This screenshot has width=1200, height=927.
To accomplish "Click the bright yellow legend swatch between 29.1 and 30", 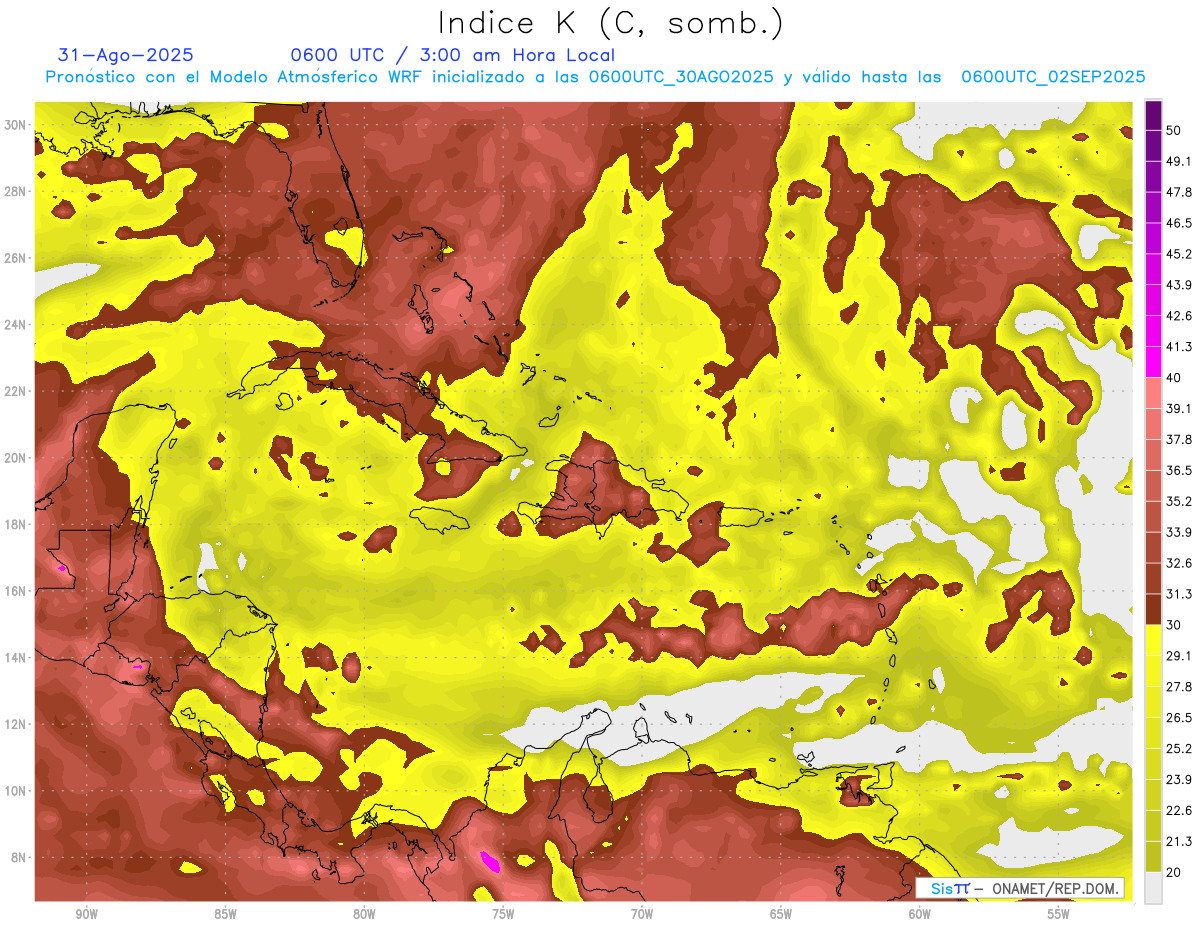I will point(1153,640).
